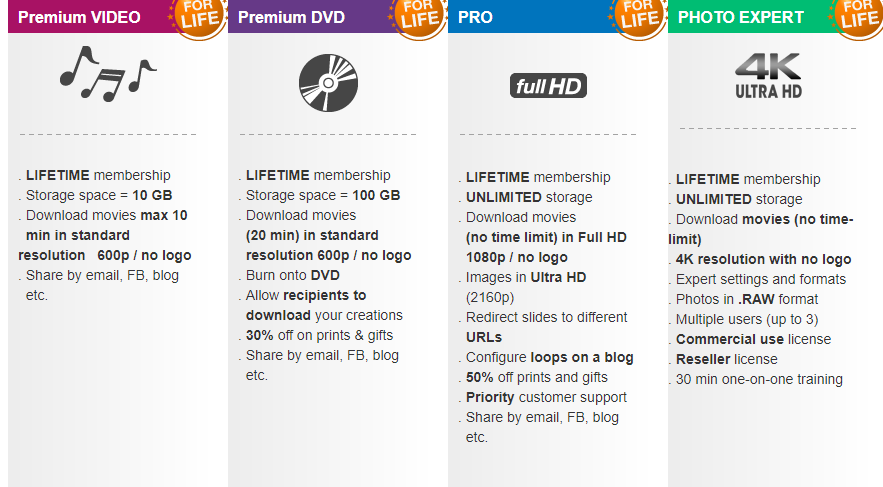Image resolution: width=883 pixels, height=487 pixels.
Task: Select the Premium DVD plan header
Action: click(291, 17)
